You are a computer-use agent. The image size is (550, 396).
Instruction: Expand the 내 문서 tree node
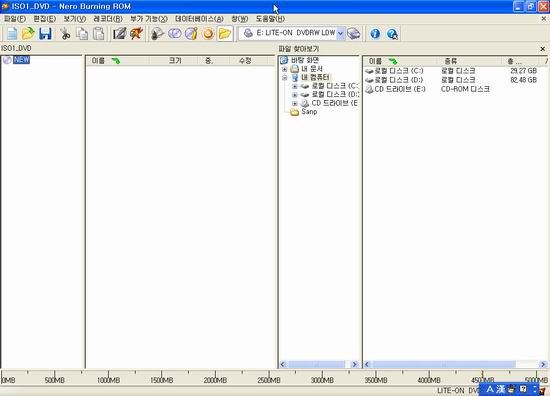point(284,69)
